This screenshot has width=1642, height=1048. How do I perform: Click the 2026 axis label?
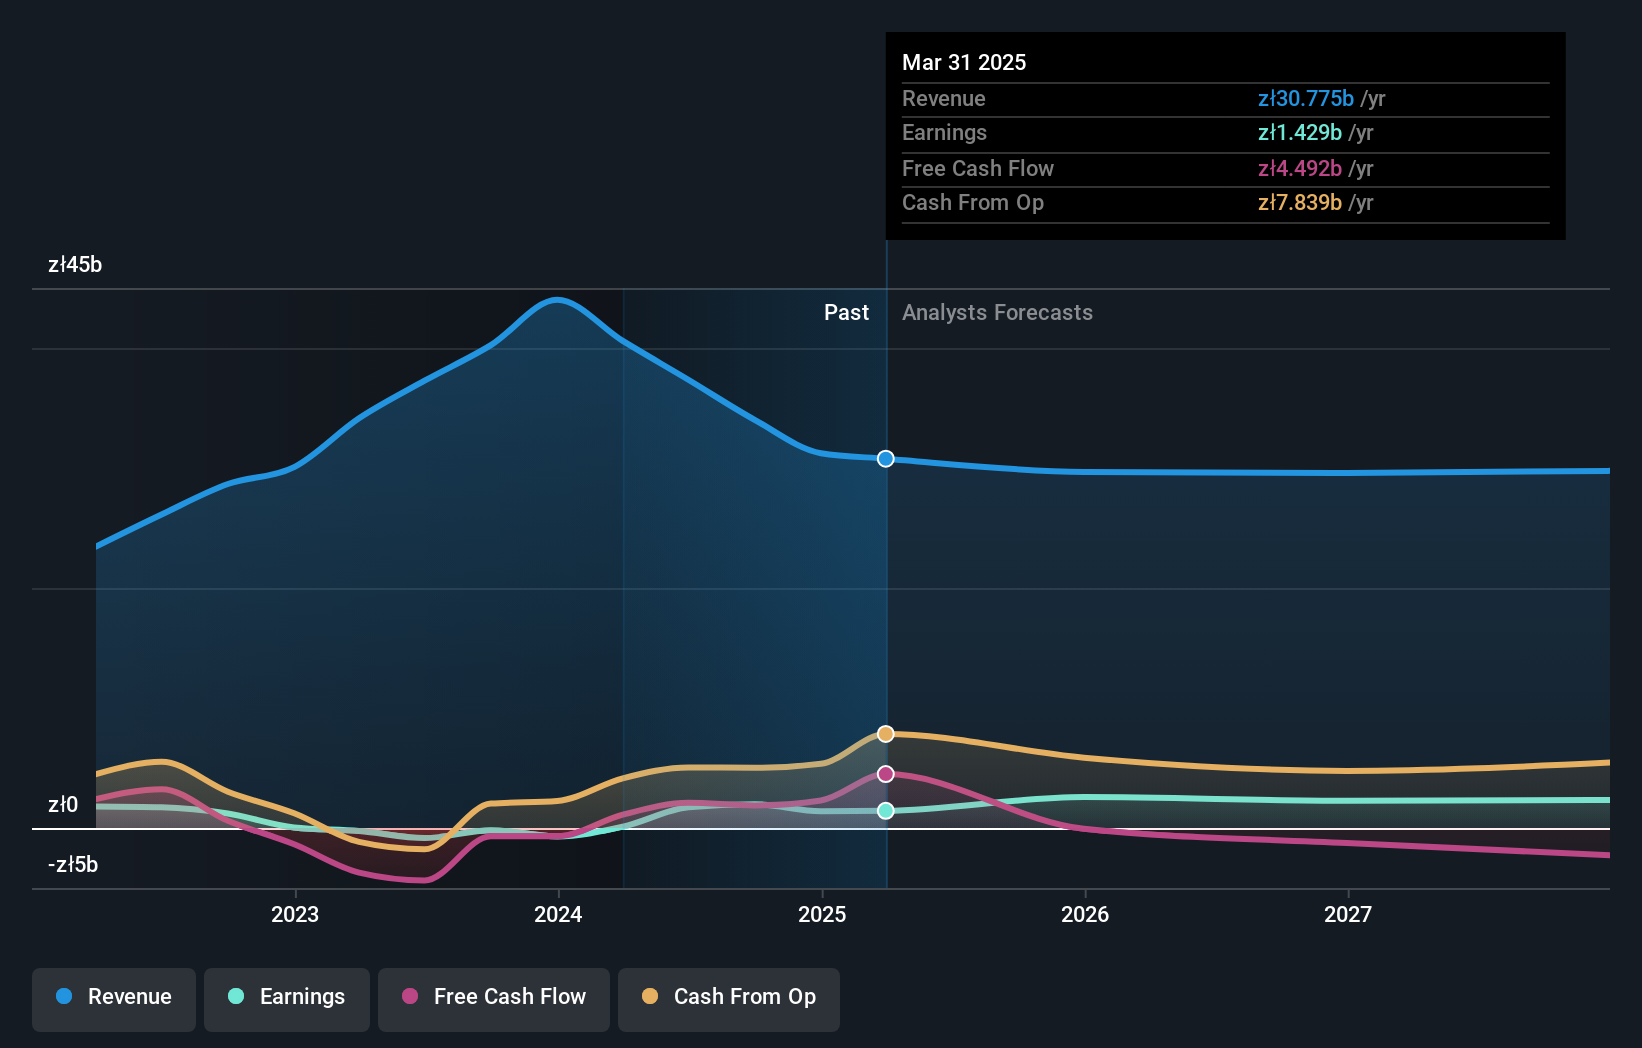click(x=1085, y=914)
